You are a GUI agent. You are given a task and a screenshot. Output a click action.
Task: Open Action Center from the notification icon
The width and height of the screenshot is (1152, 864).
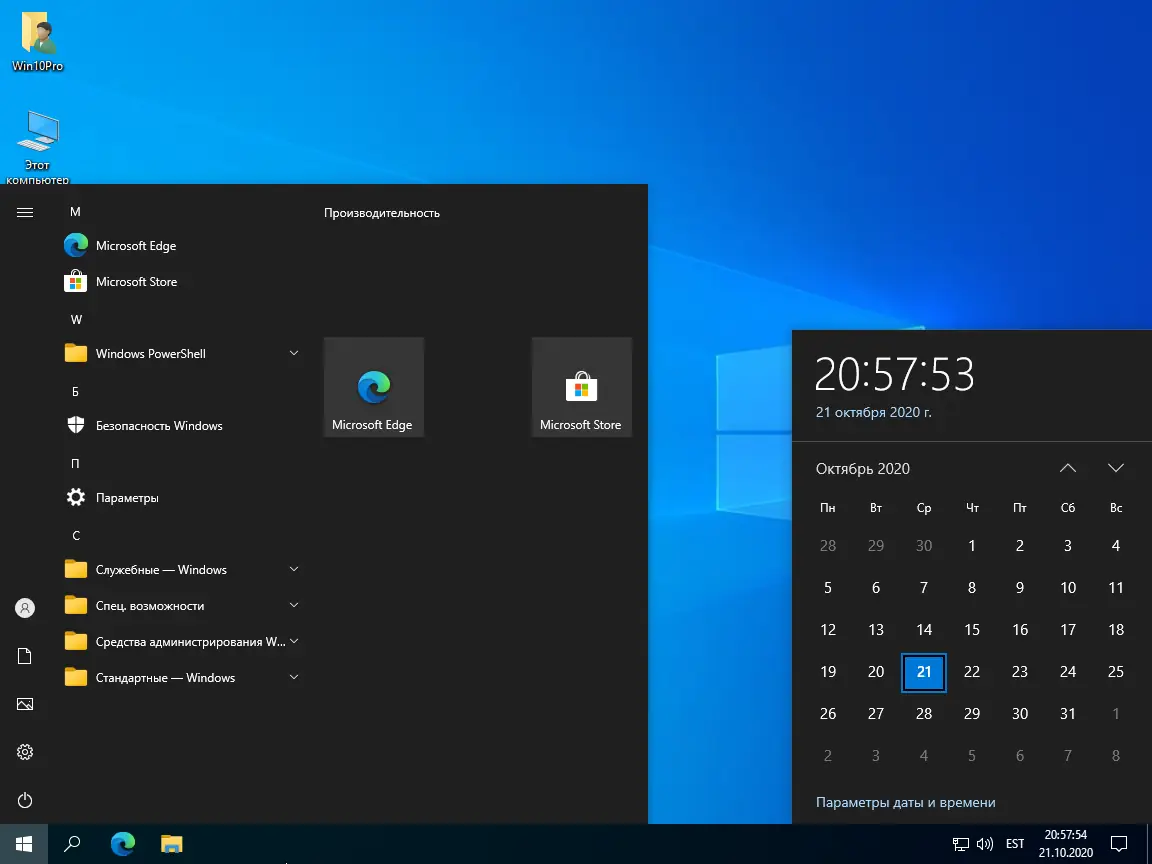pos(1119,843)
